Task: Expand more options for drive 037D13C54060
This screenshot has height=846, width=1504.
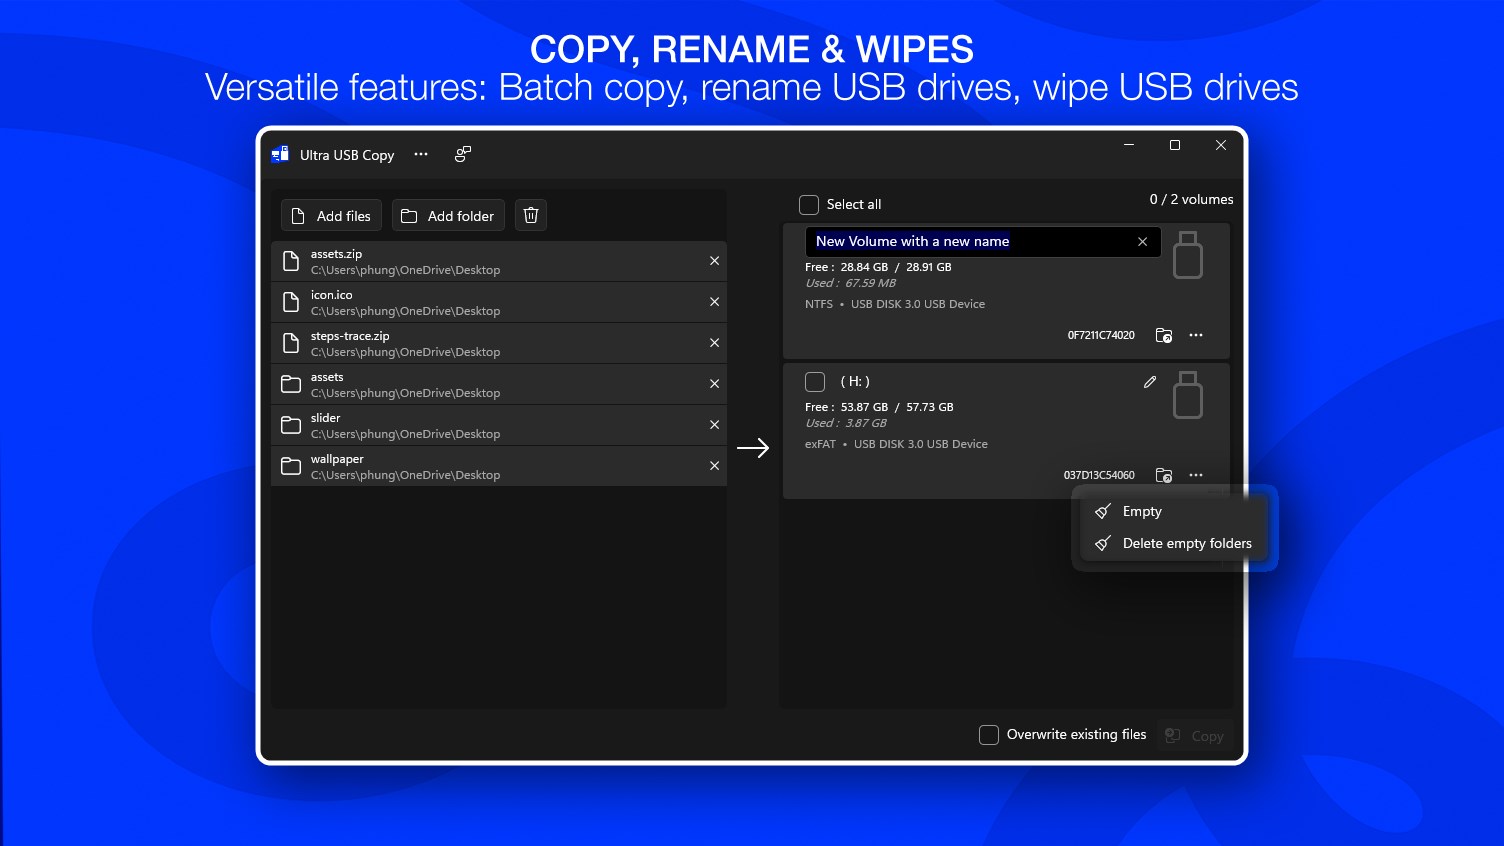Action: point(1196,475)
